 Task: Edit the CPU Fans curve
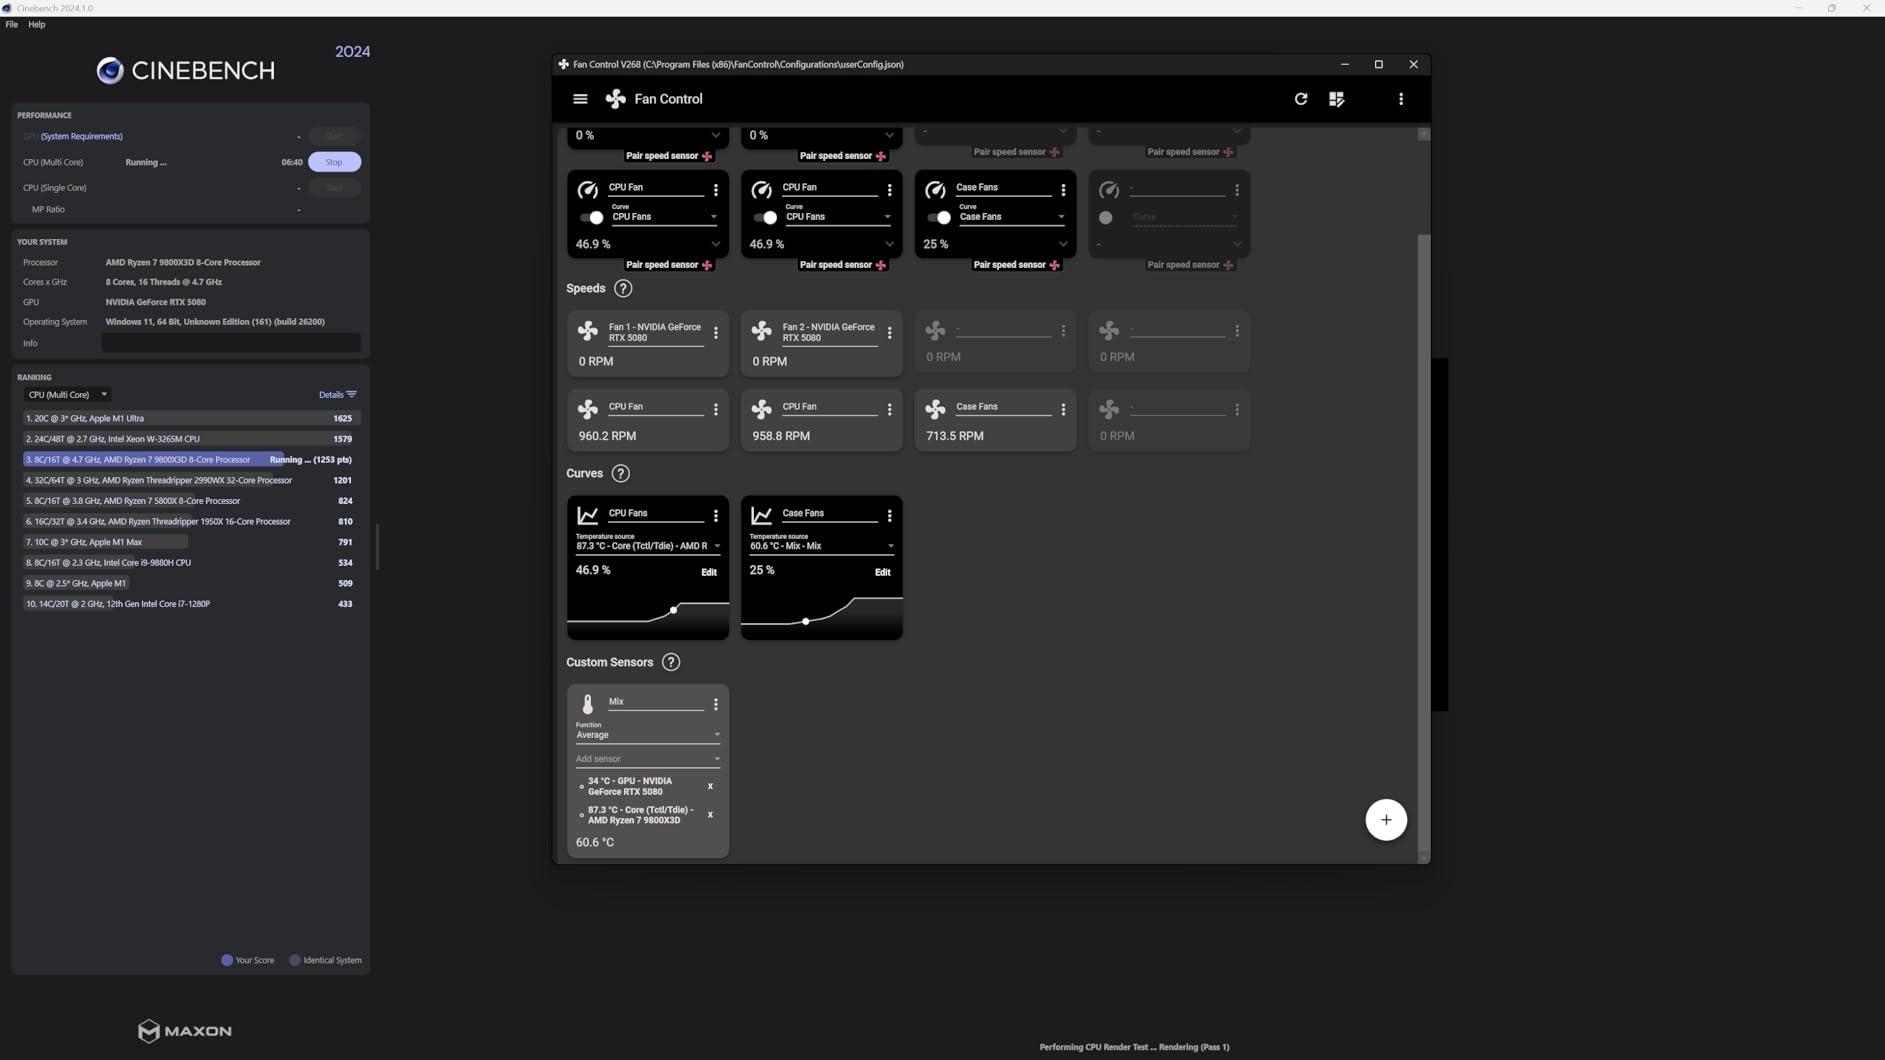709,573
